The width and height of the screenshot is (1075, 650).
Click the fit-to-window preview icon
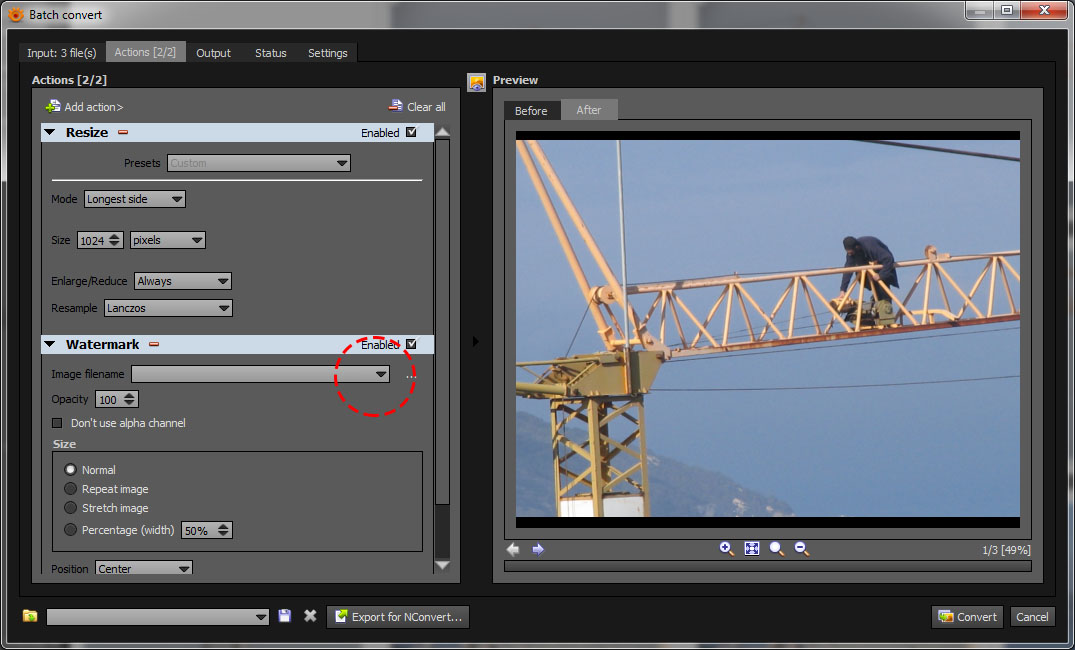752,549
